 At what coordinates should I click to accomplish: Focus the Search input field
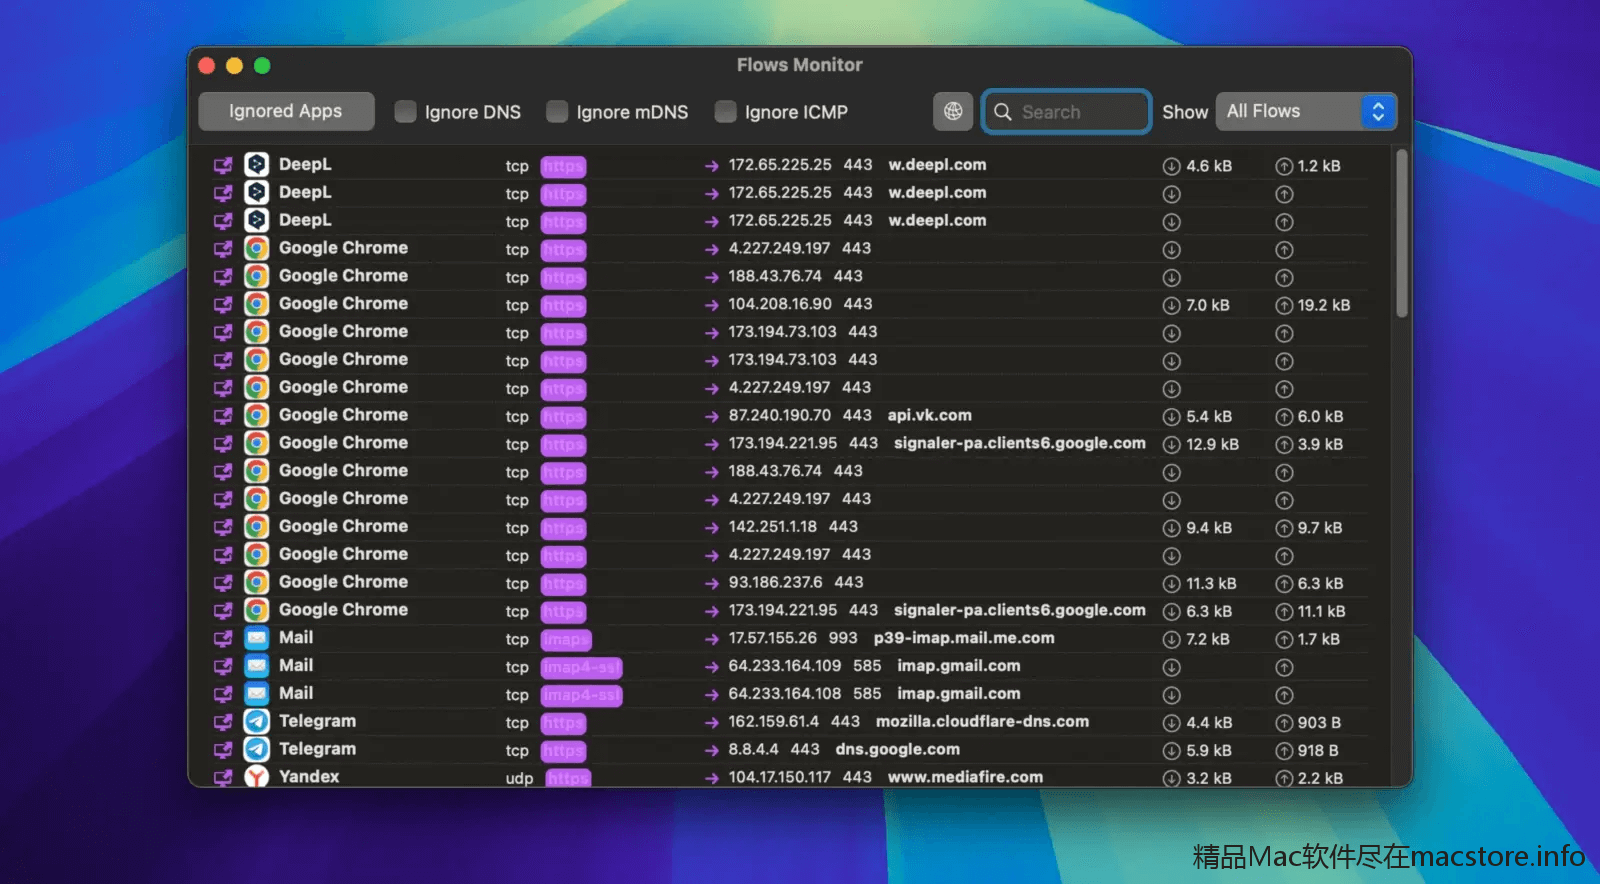(1066, 112)
